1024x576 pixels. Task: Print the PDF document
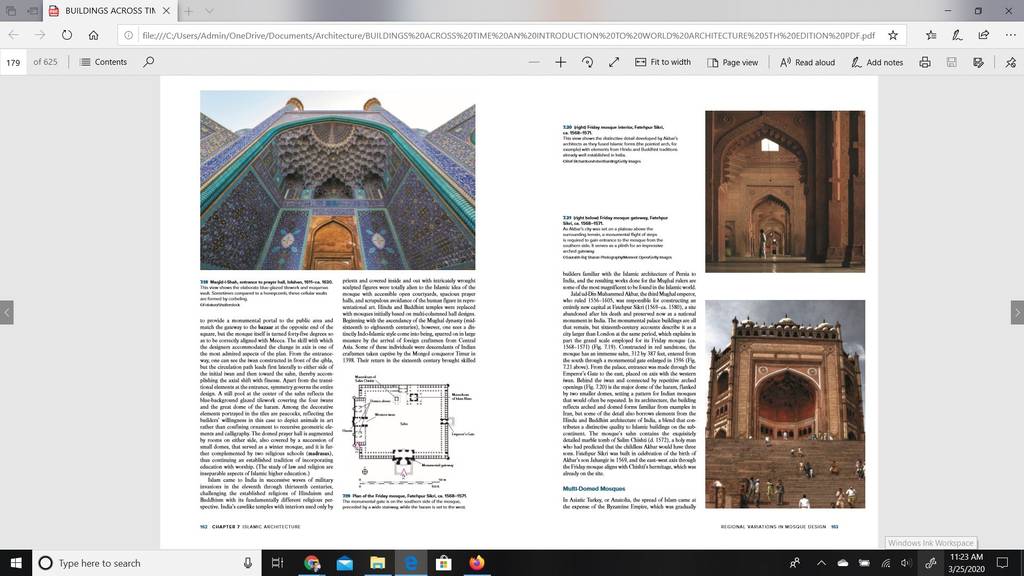tap(925, 62)
